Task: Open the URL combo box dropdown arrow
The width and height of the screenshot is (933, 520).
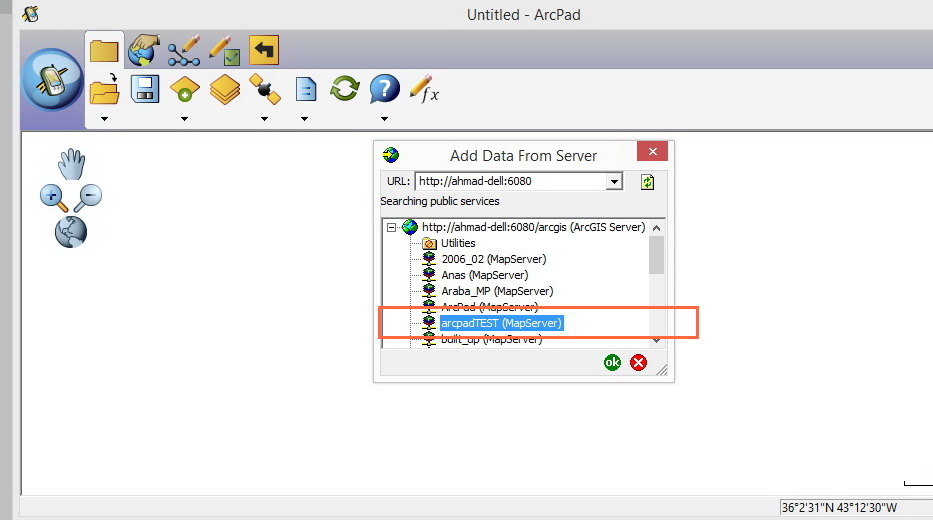Action: [614, 181]
